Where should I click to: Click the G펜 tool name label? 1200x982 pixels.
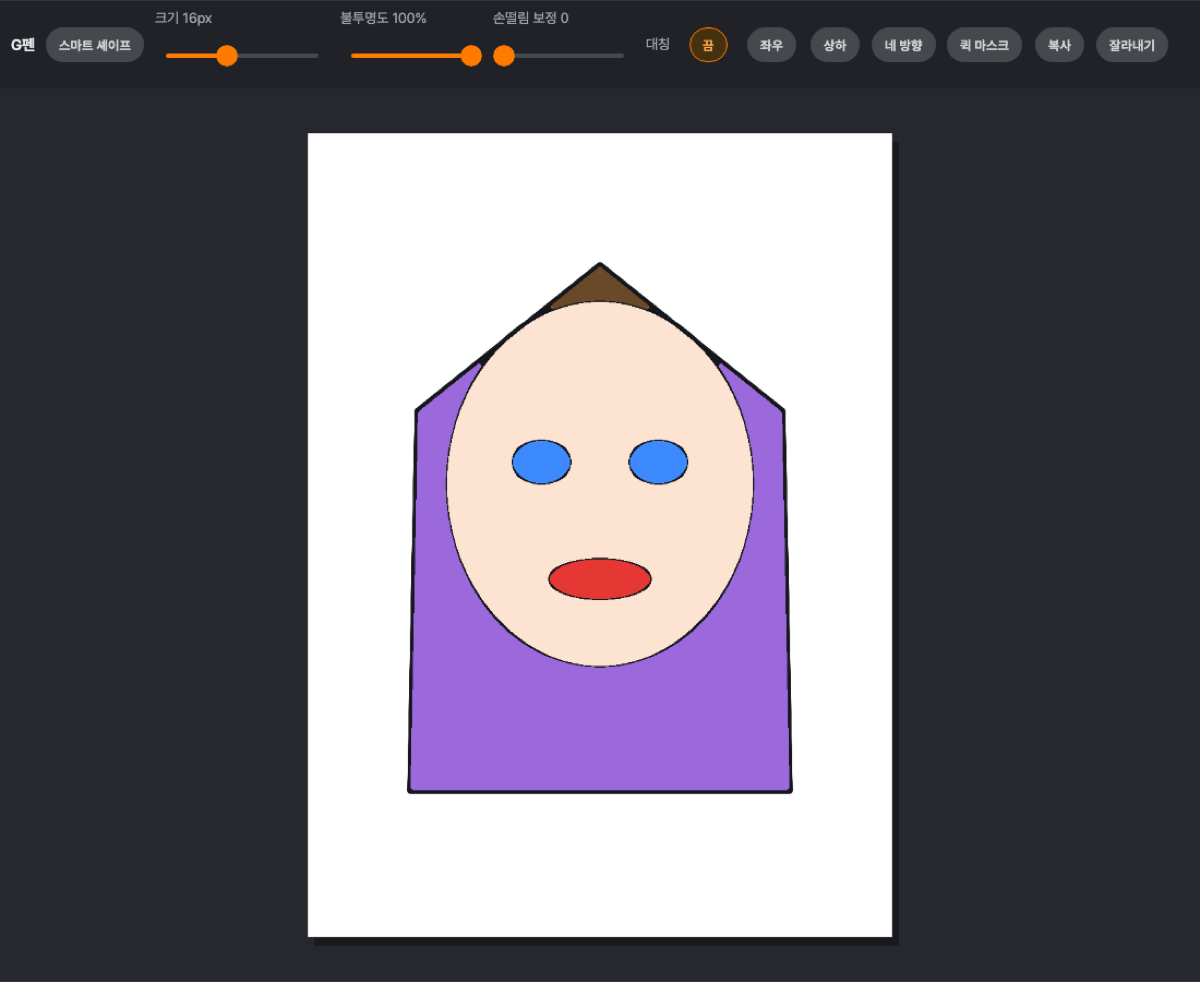click(x=22, y=45)
